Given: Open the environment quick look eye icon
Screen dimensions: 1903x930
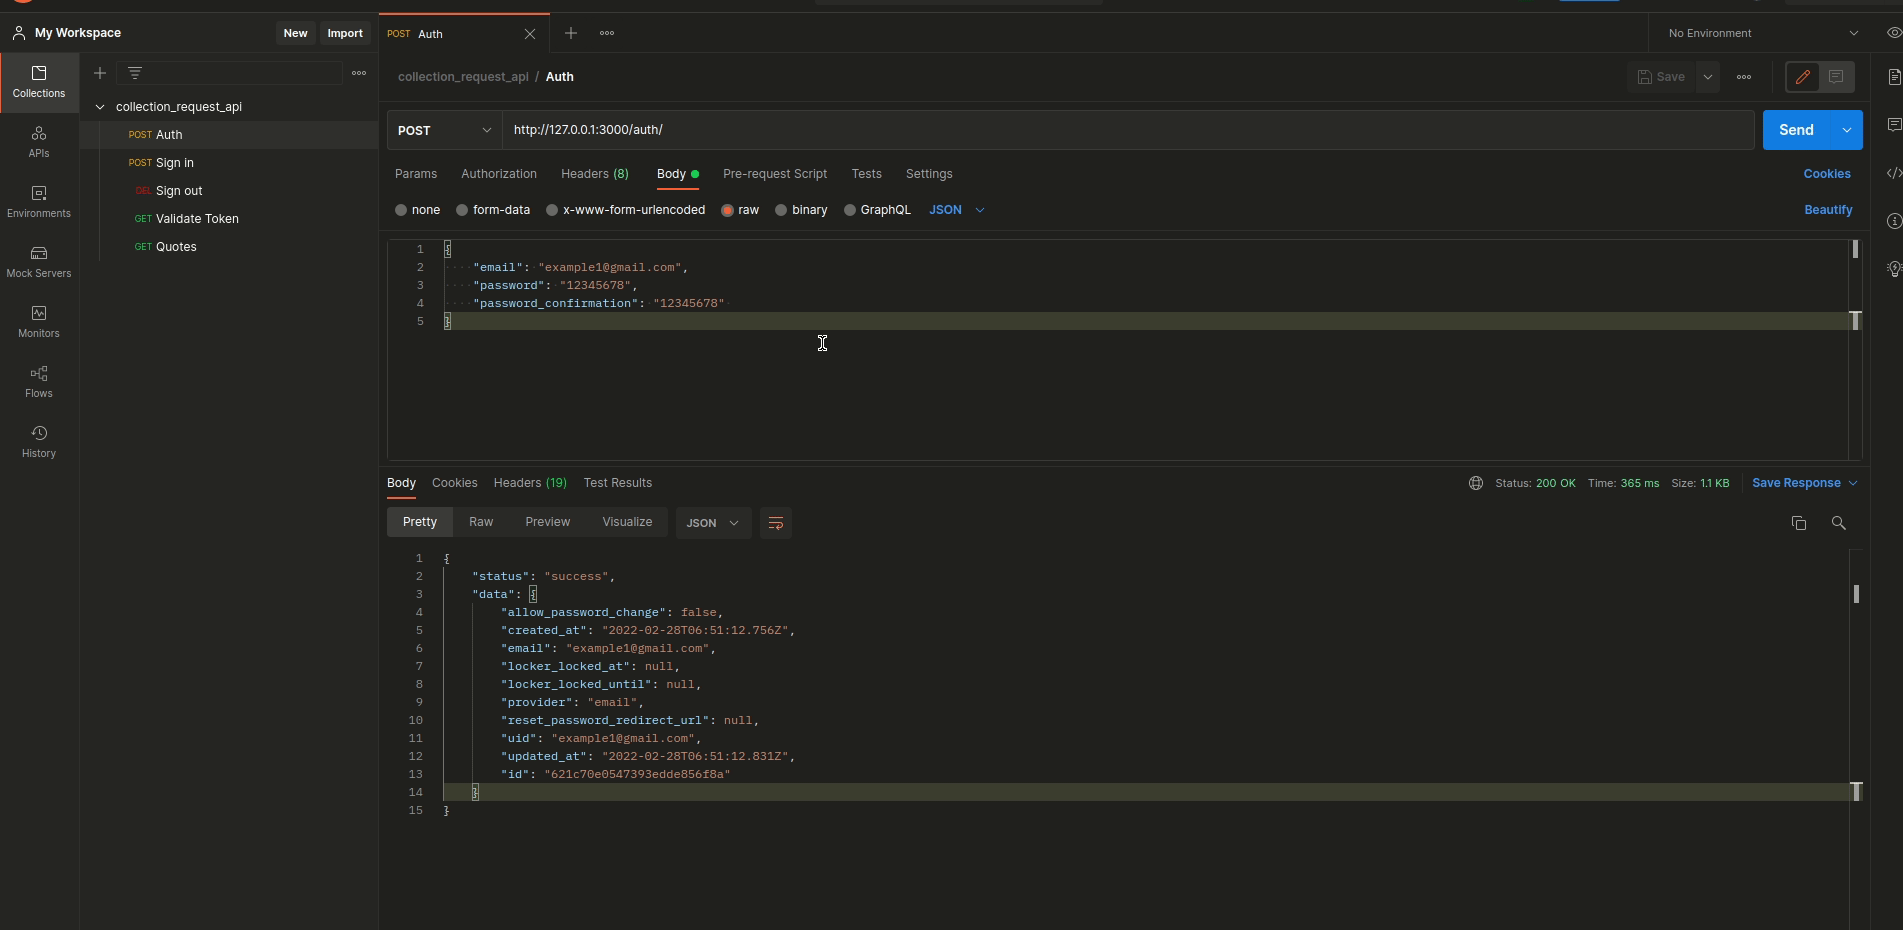Looking at the screenshot, I should click(1891, 32).
